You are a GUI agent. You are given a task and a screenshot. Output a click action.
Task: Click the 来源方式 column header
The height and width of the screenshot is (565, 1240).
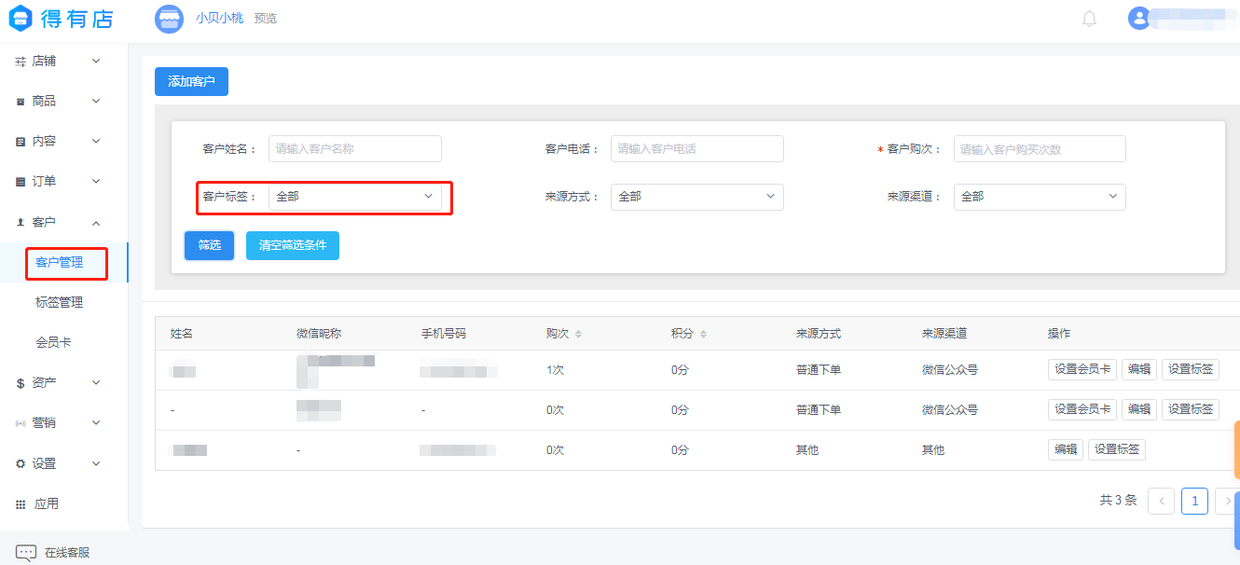coord(818,334)
